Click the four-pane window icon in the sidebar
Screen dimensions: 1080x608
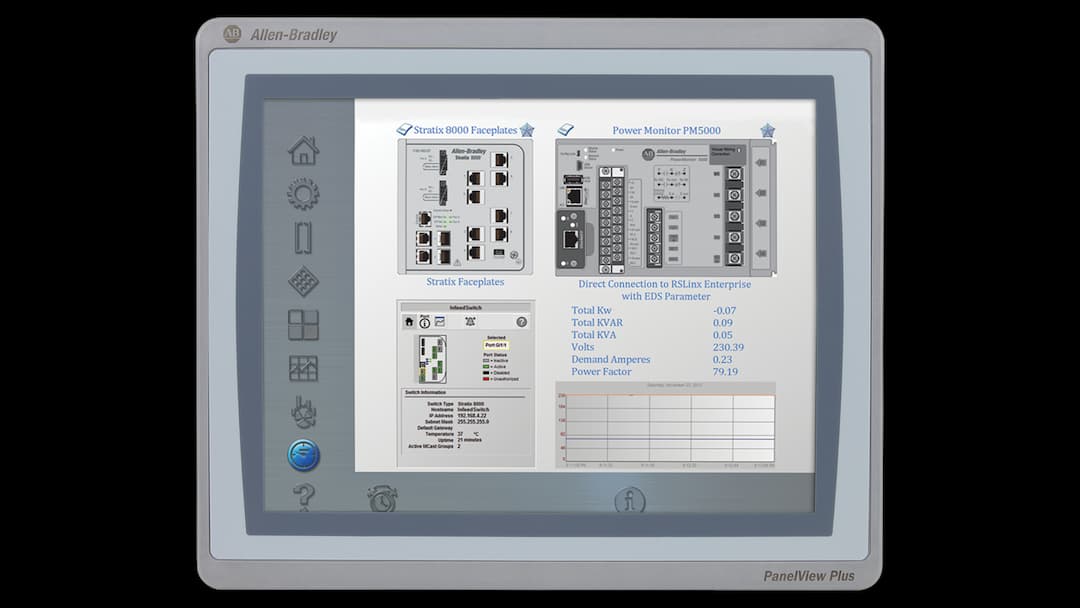click(303, 325)
